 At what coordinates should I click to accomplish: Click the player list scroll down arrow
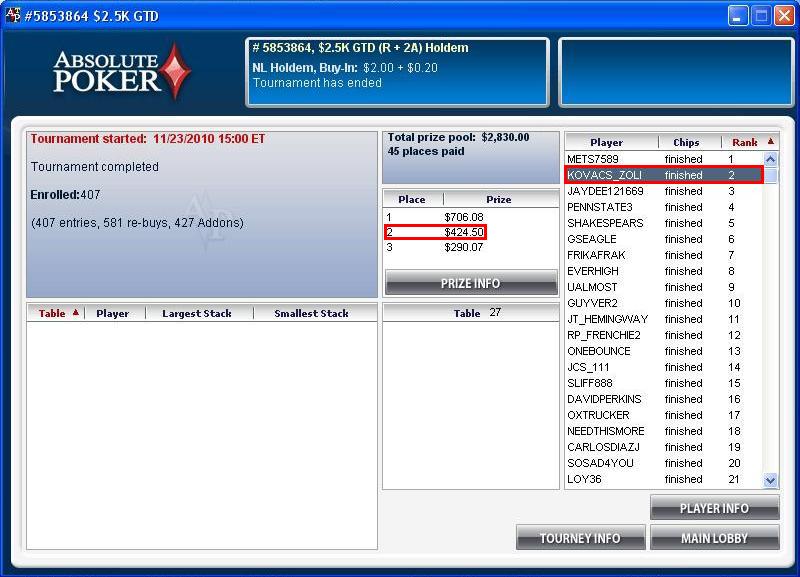coord(770,480)
